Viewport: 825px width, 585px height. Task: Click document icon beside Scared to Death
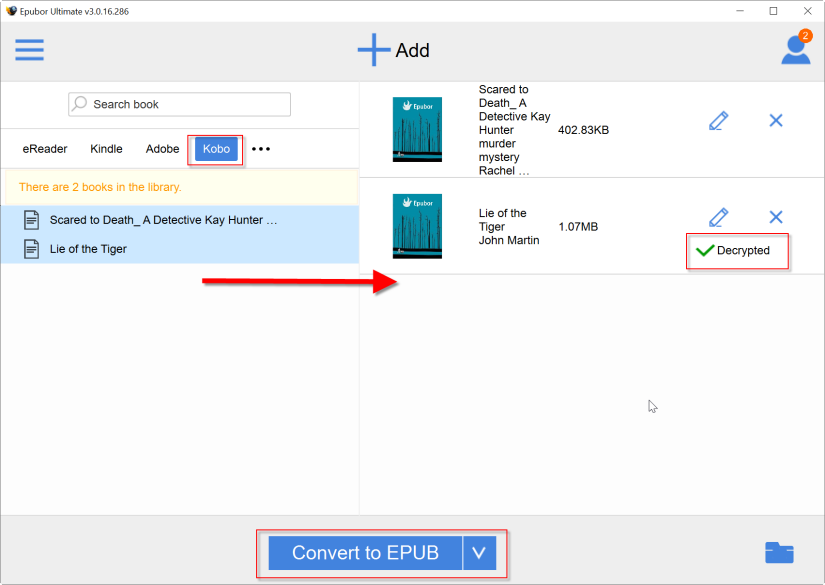point(32,220)
